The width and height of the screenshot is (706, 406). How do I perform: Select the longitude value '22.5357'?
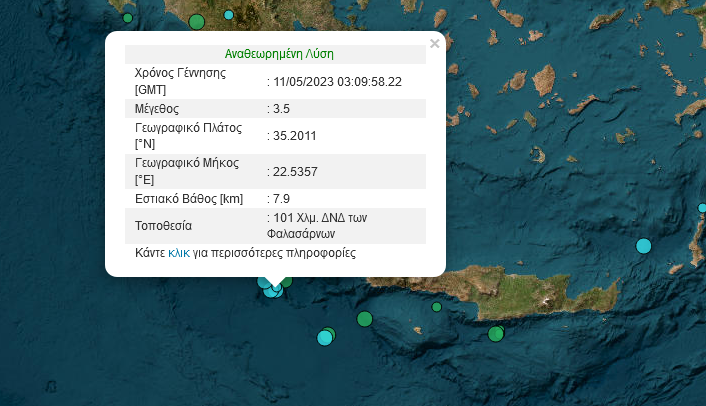[x=295, y=172]
